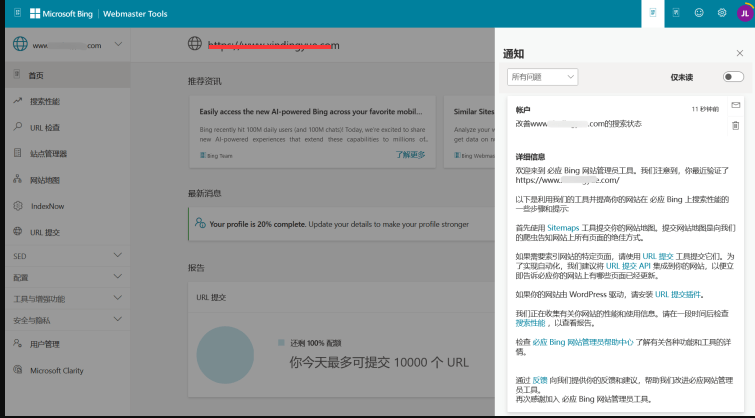Toggle the 仅未读 unread-only switch

click(733, 77)
